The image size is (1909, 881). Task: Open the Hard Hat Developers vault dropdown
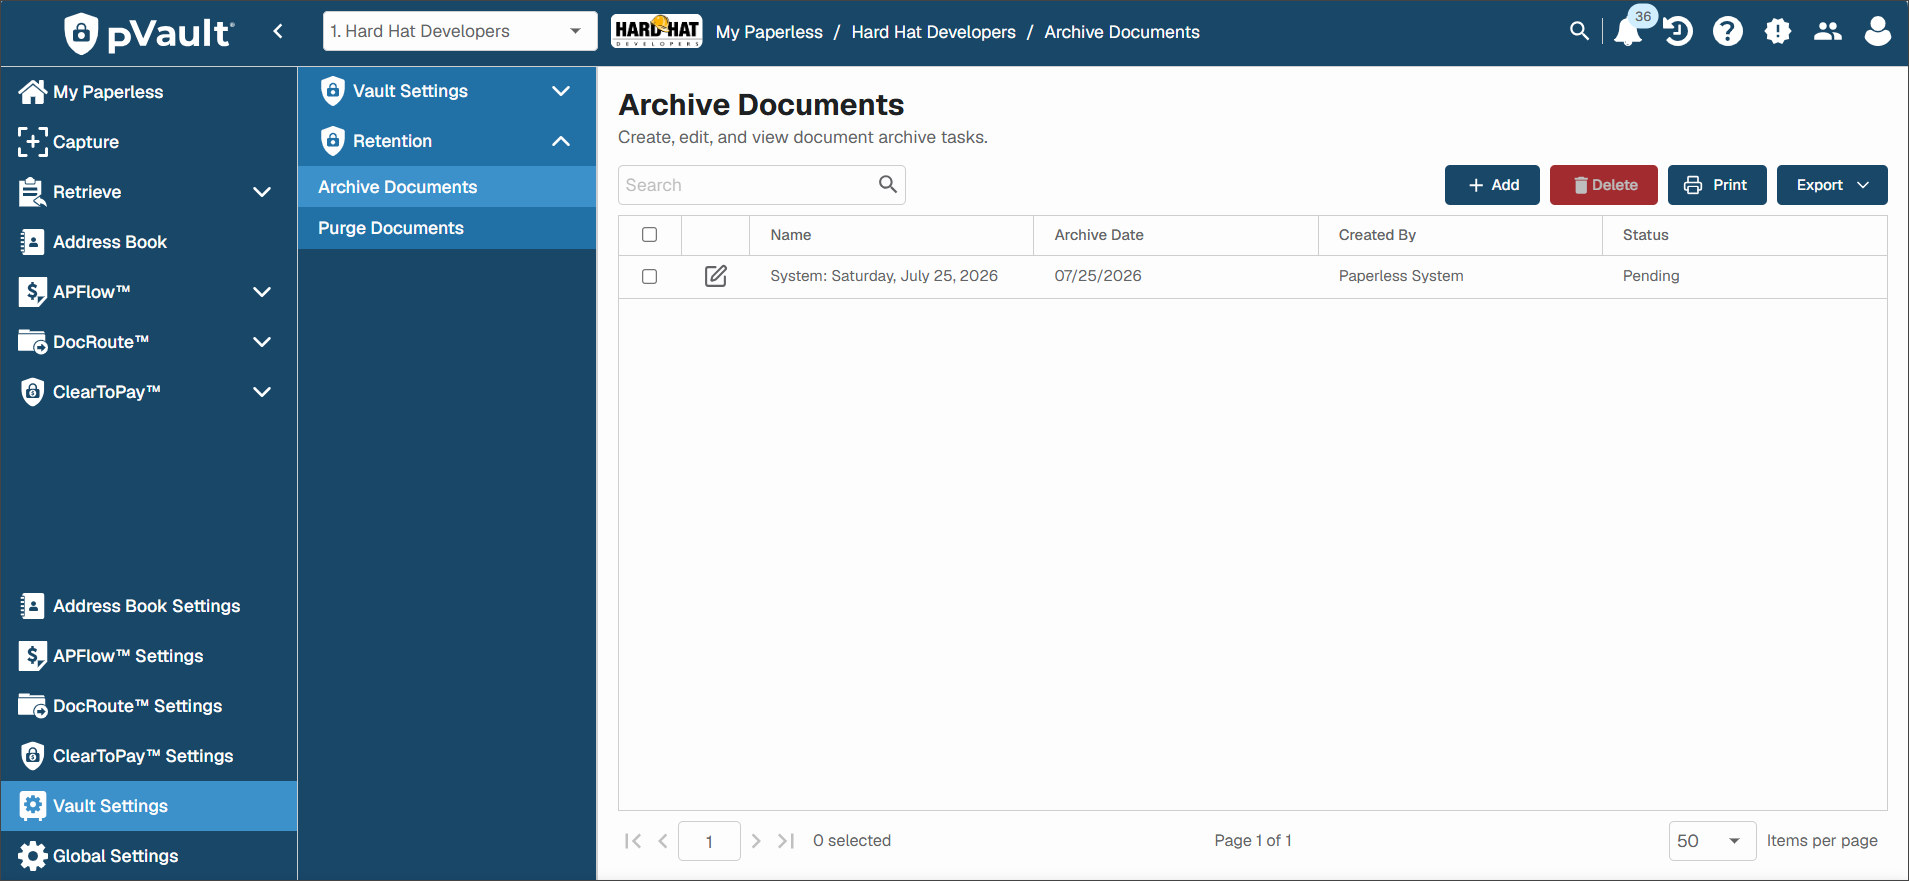pos(460,31)
